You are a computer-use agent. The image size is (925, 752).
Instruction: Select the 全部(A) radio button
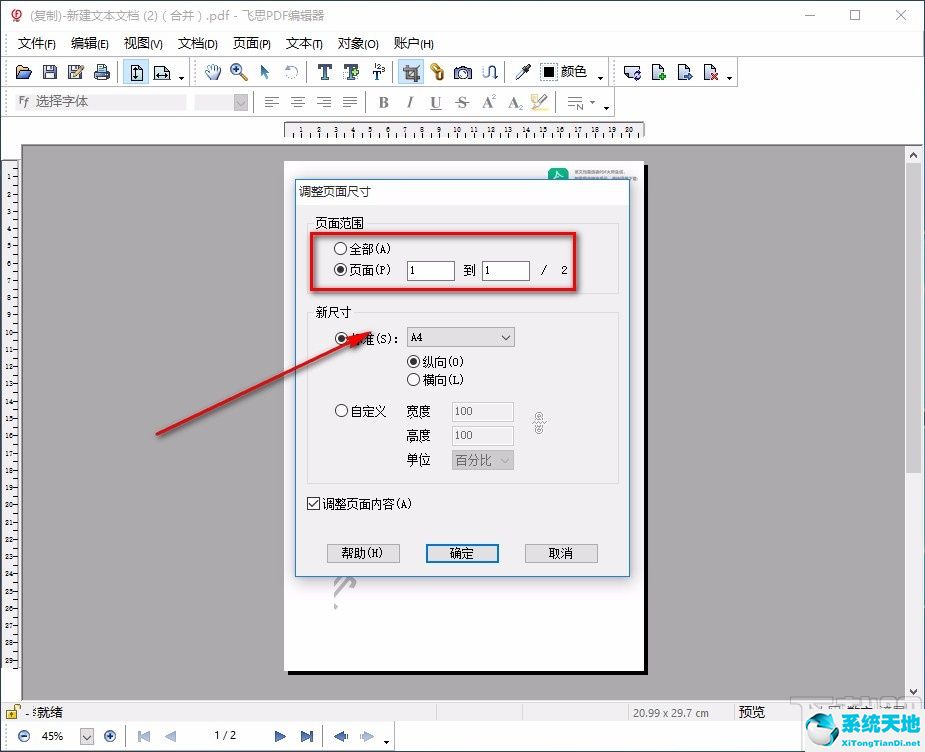(341, 249)
